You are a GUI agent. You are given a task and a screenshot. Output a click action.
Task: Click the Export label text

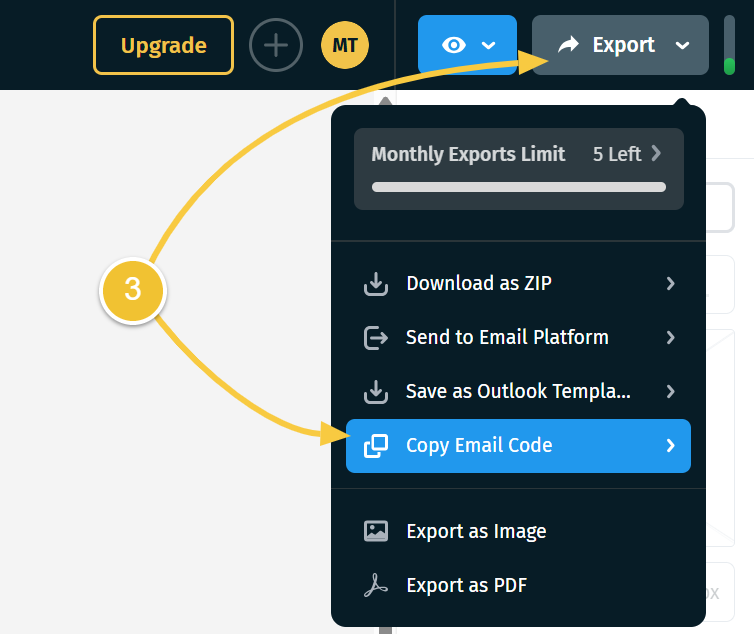623,45
